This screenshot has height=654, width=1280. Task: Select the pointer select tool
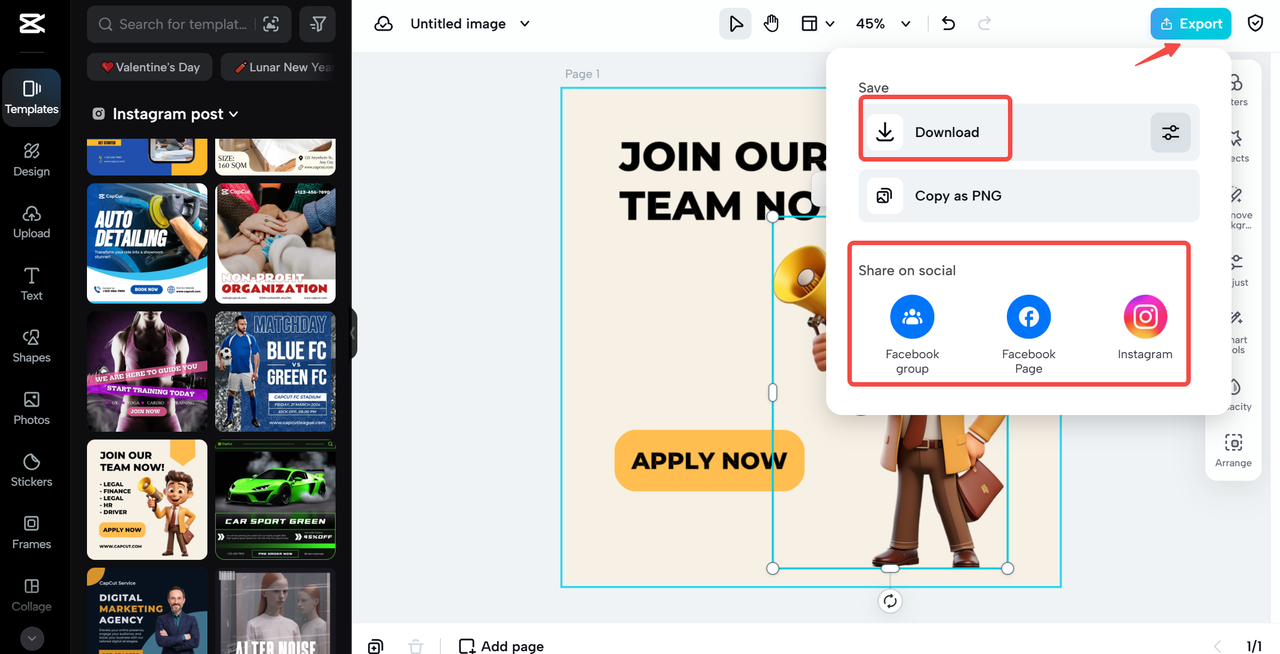pos(736,24)
